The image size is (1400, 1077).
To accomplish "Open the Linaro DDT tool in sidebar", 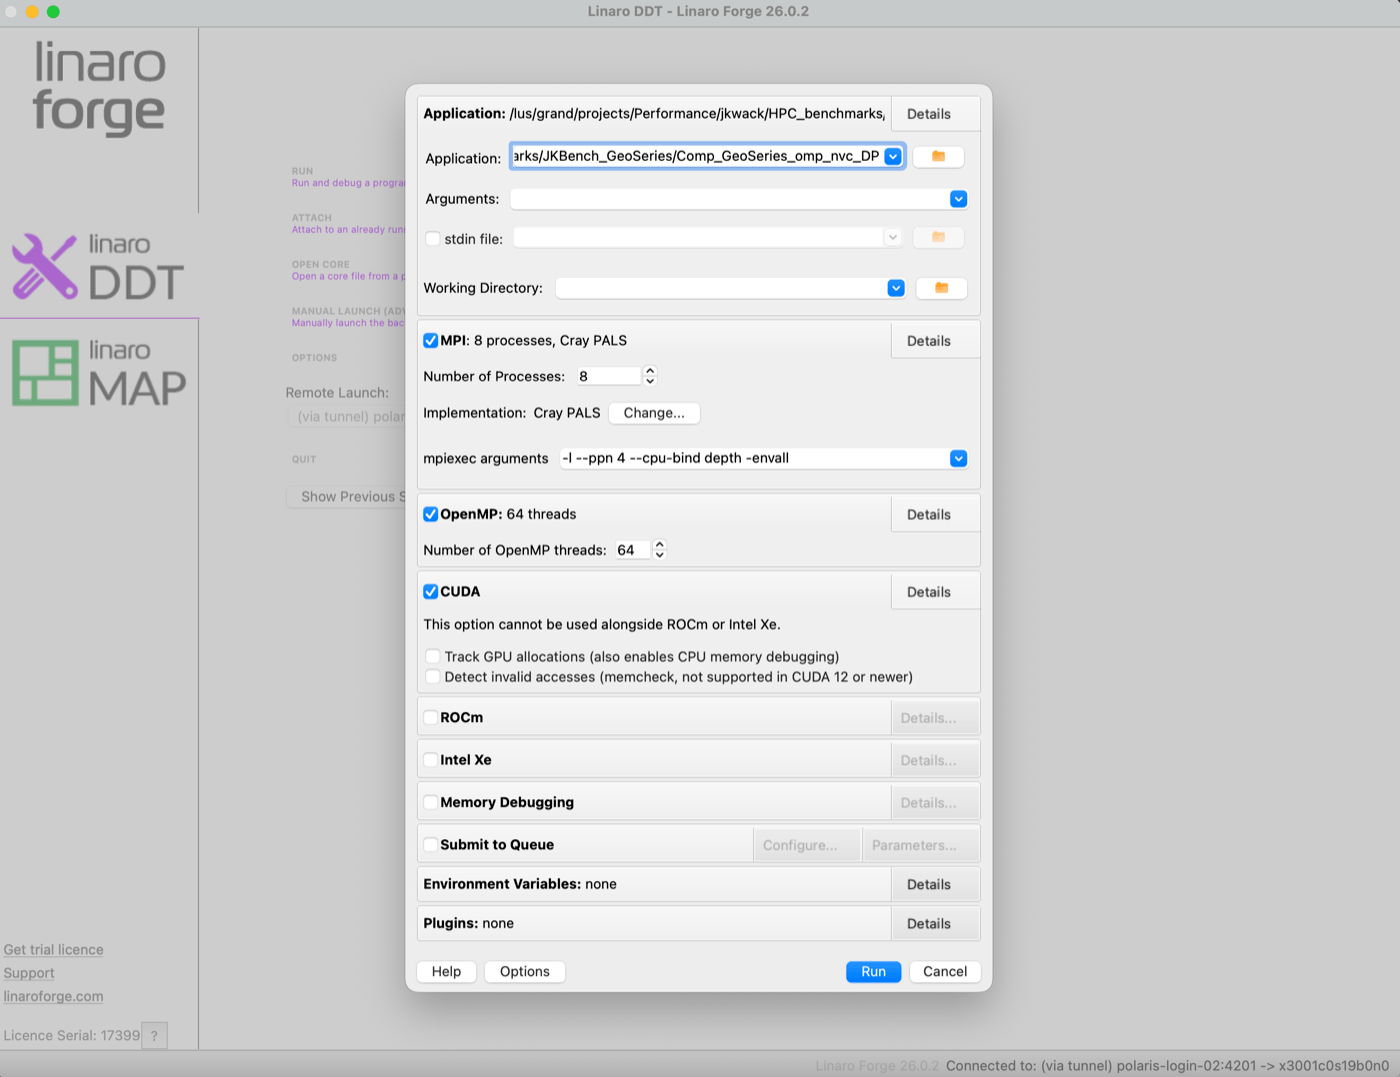I will coord(98,267).
